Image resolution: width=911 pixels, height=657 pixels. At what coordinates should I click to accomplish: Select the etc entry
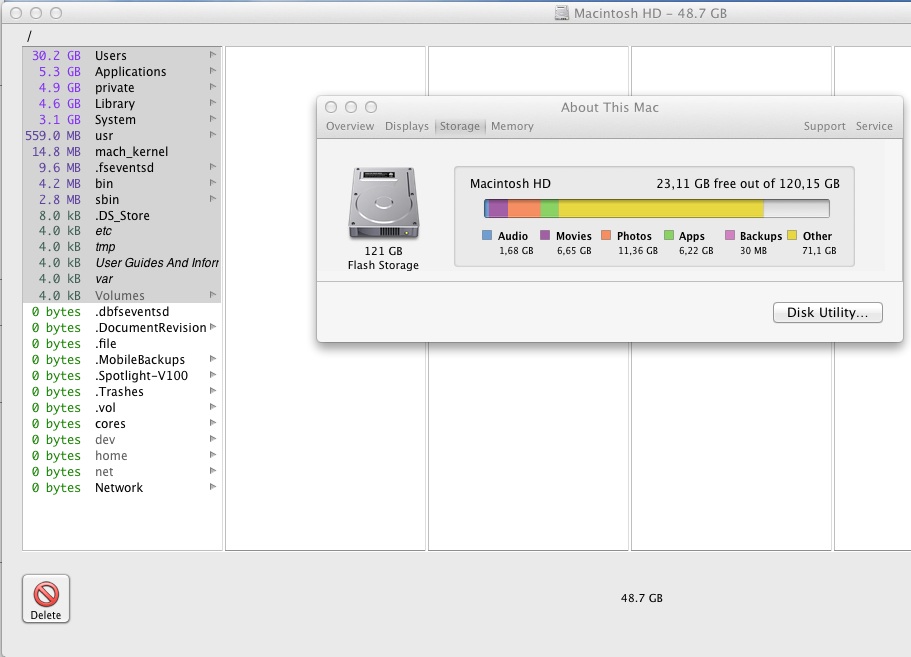pos(122,231)
